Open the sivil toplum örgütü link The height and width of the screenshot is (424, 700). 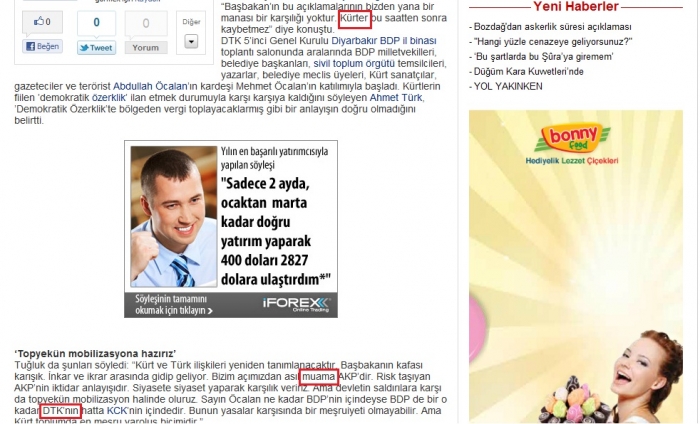[354, 63]
